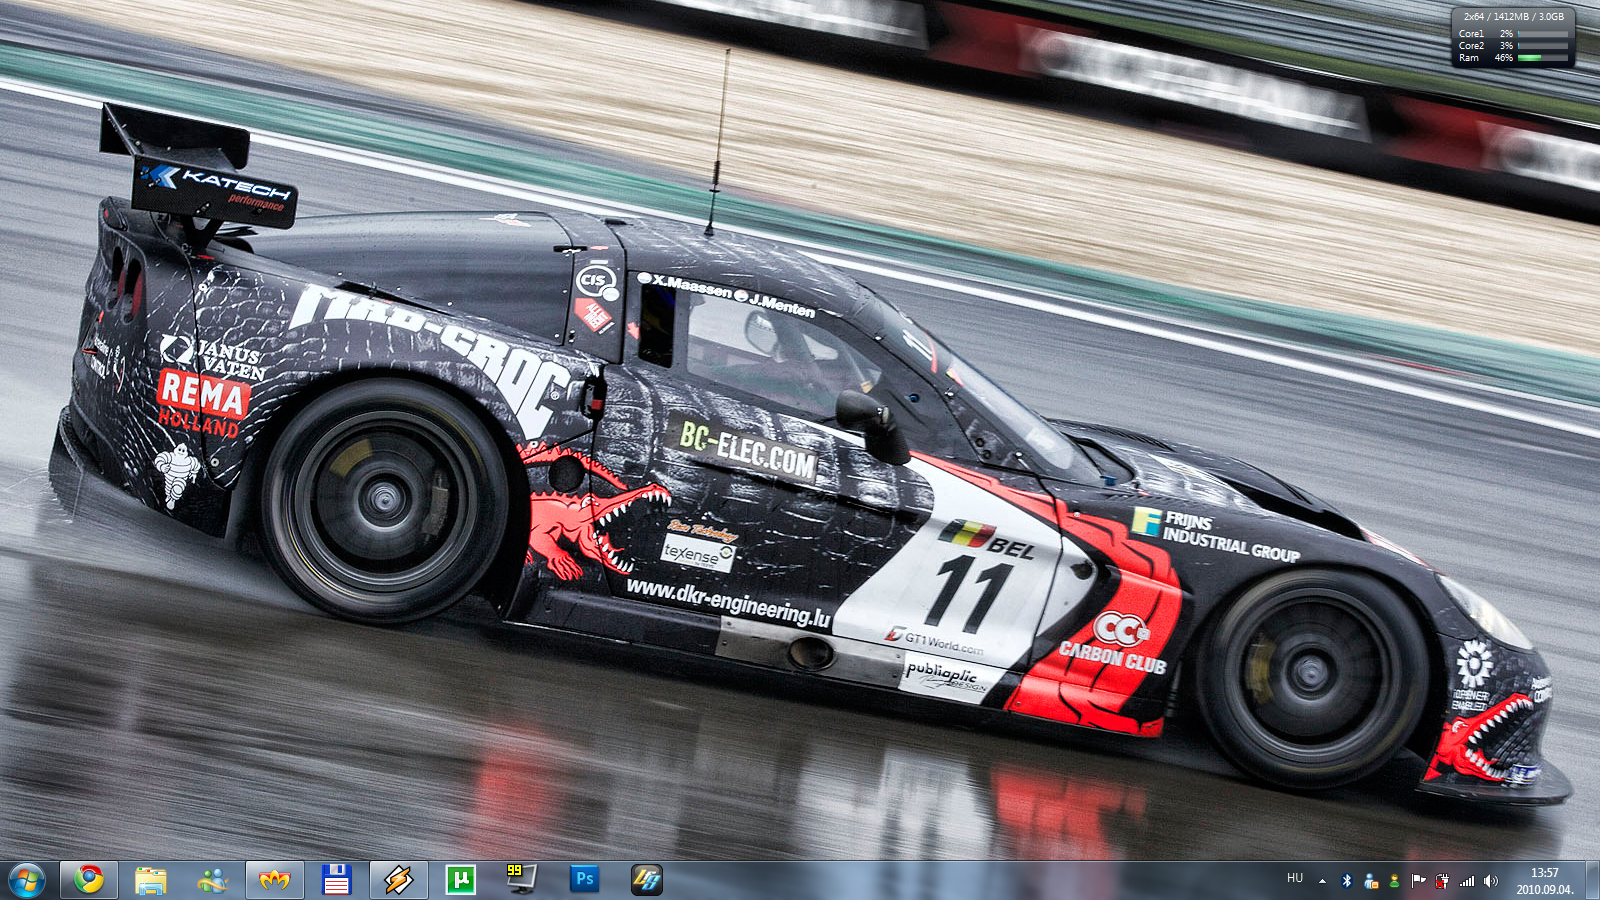The image size is (1600, 900).
Task: Click the "2x64 / 1412MB / 3.0GB" gadget header
Action: click(x=1513, y=17)
